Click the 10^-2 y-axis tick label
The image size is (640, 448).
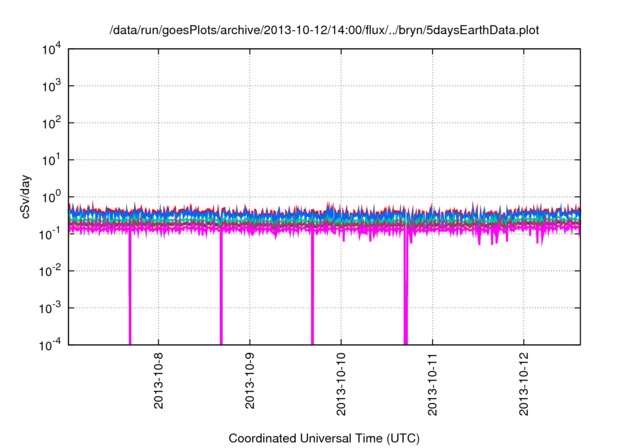pyautogui.click(x=51, y=271)
